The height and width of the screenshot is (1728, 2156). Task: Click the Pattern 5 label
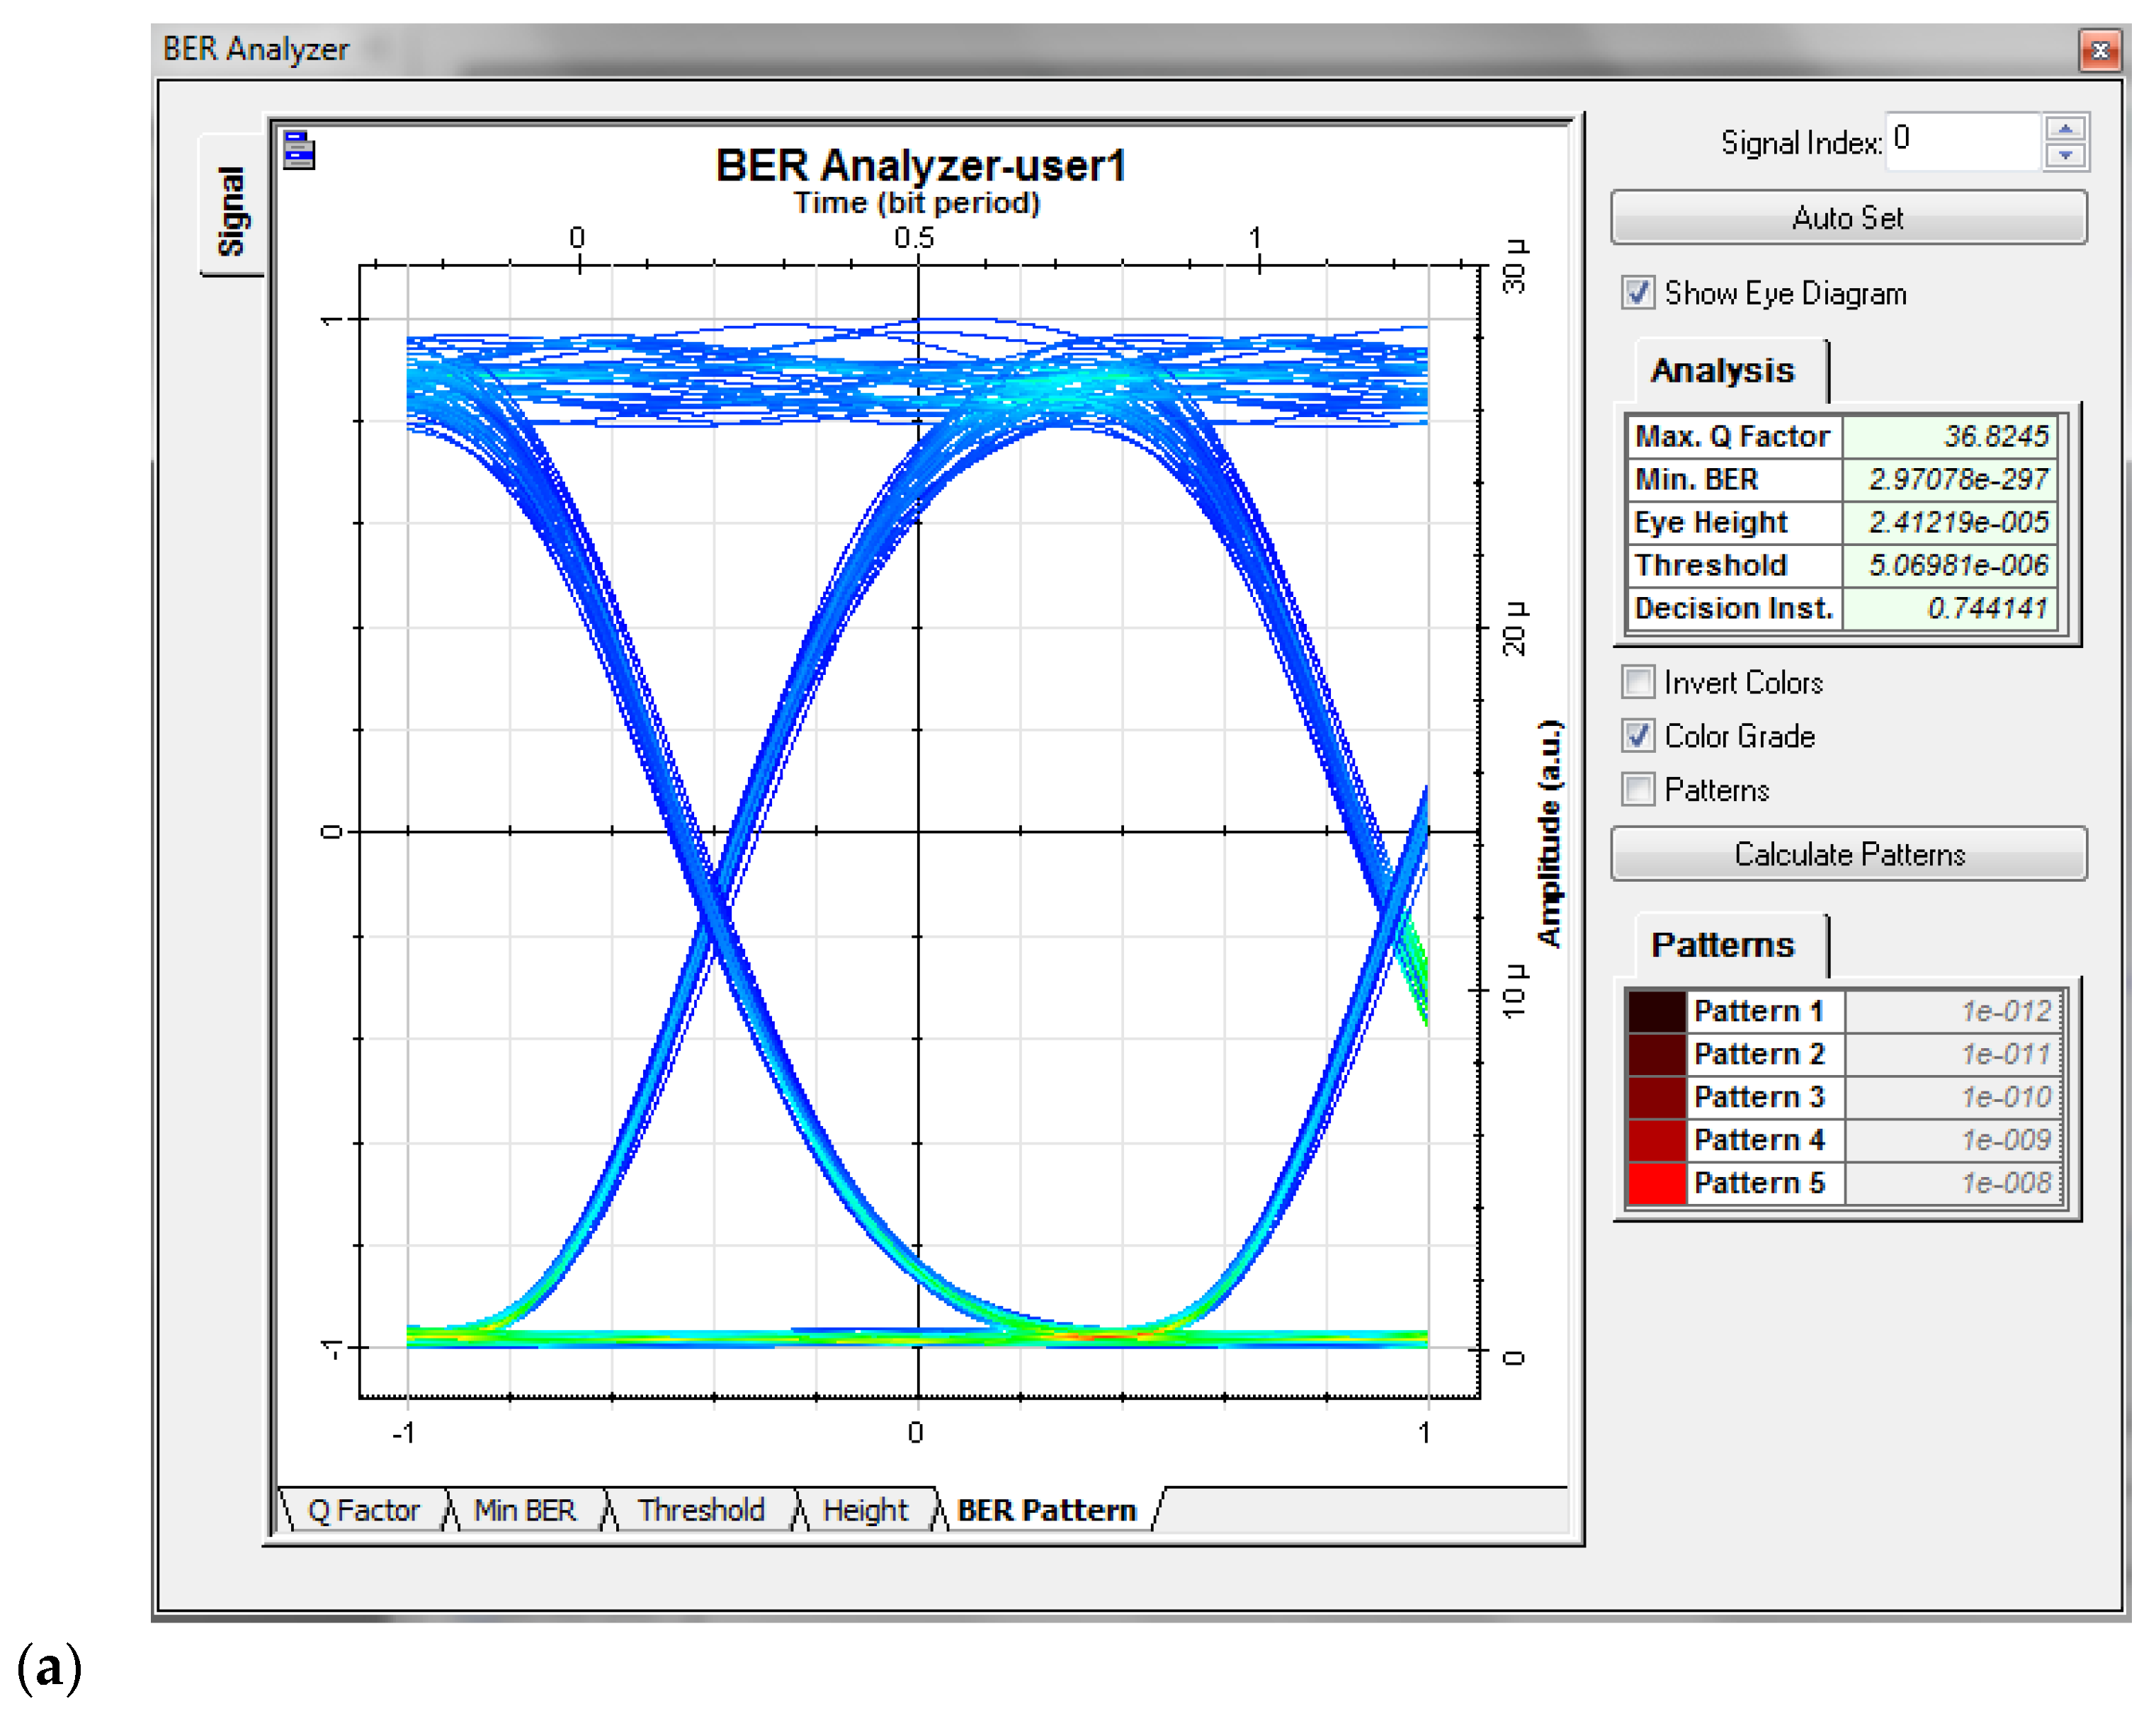[x=1765, y=1183]
